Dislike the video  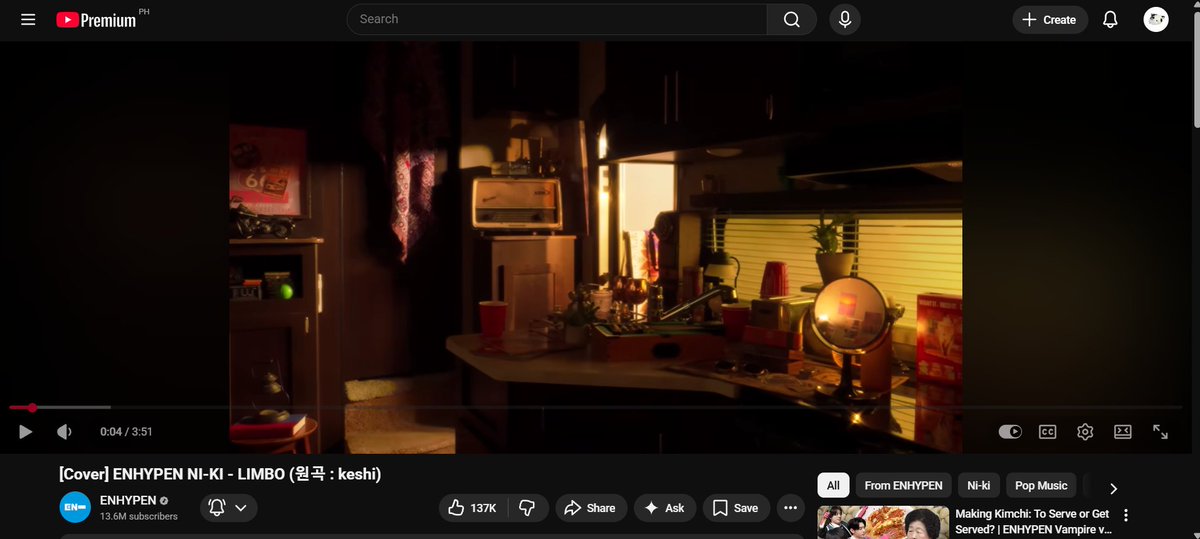pos(529,508)
